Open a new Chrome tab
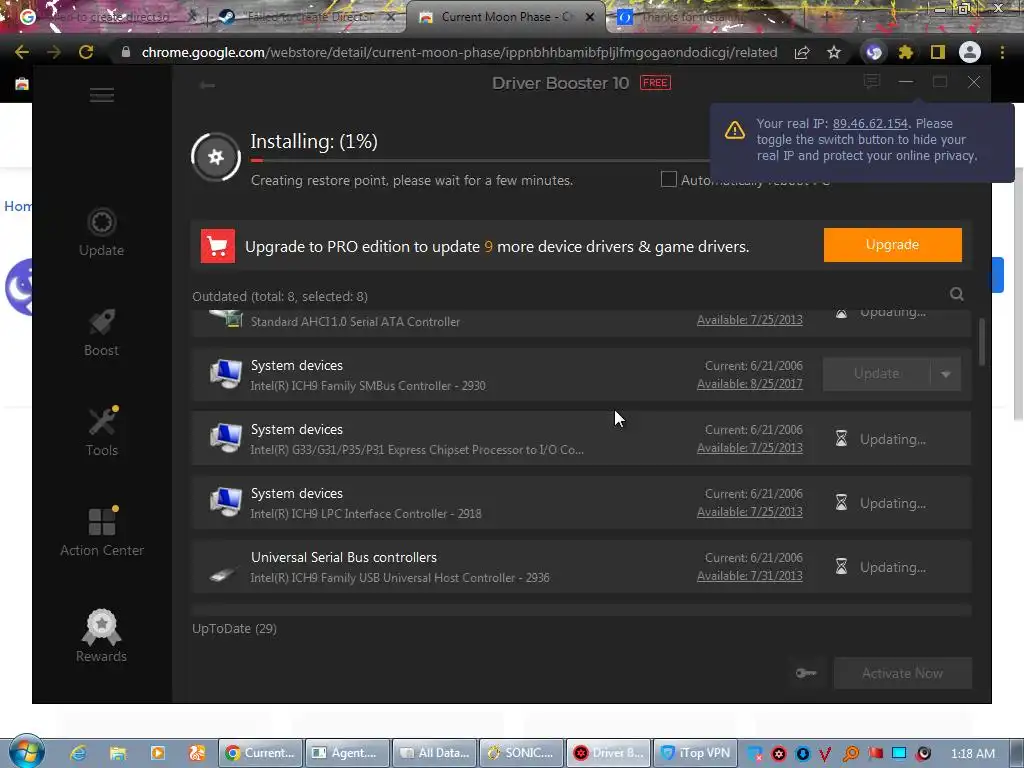The image size is (1024, 768). coord(826,18)
